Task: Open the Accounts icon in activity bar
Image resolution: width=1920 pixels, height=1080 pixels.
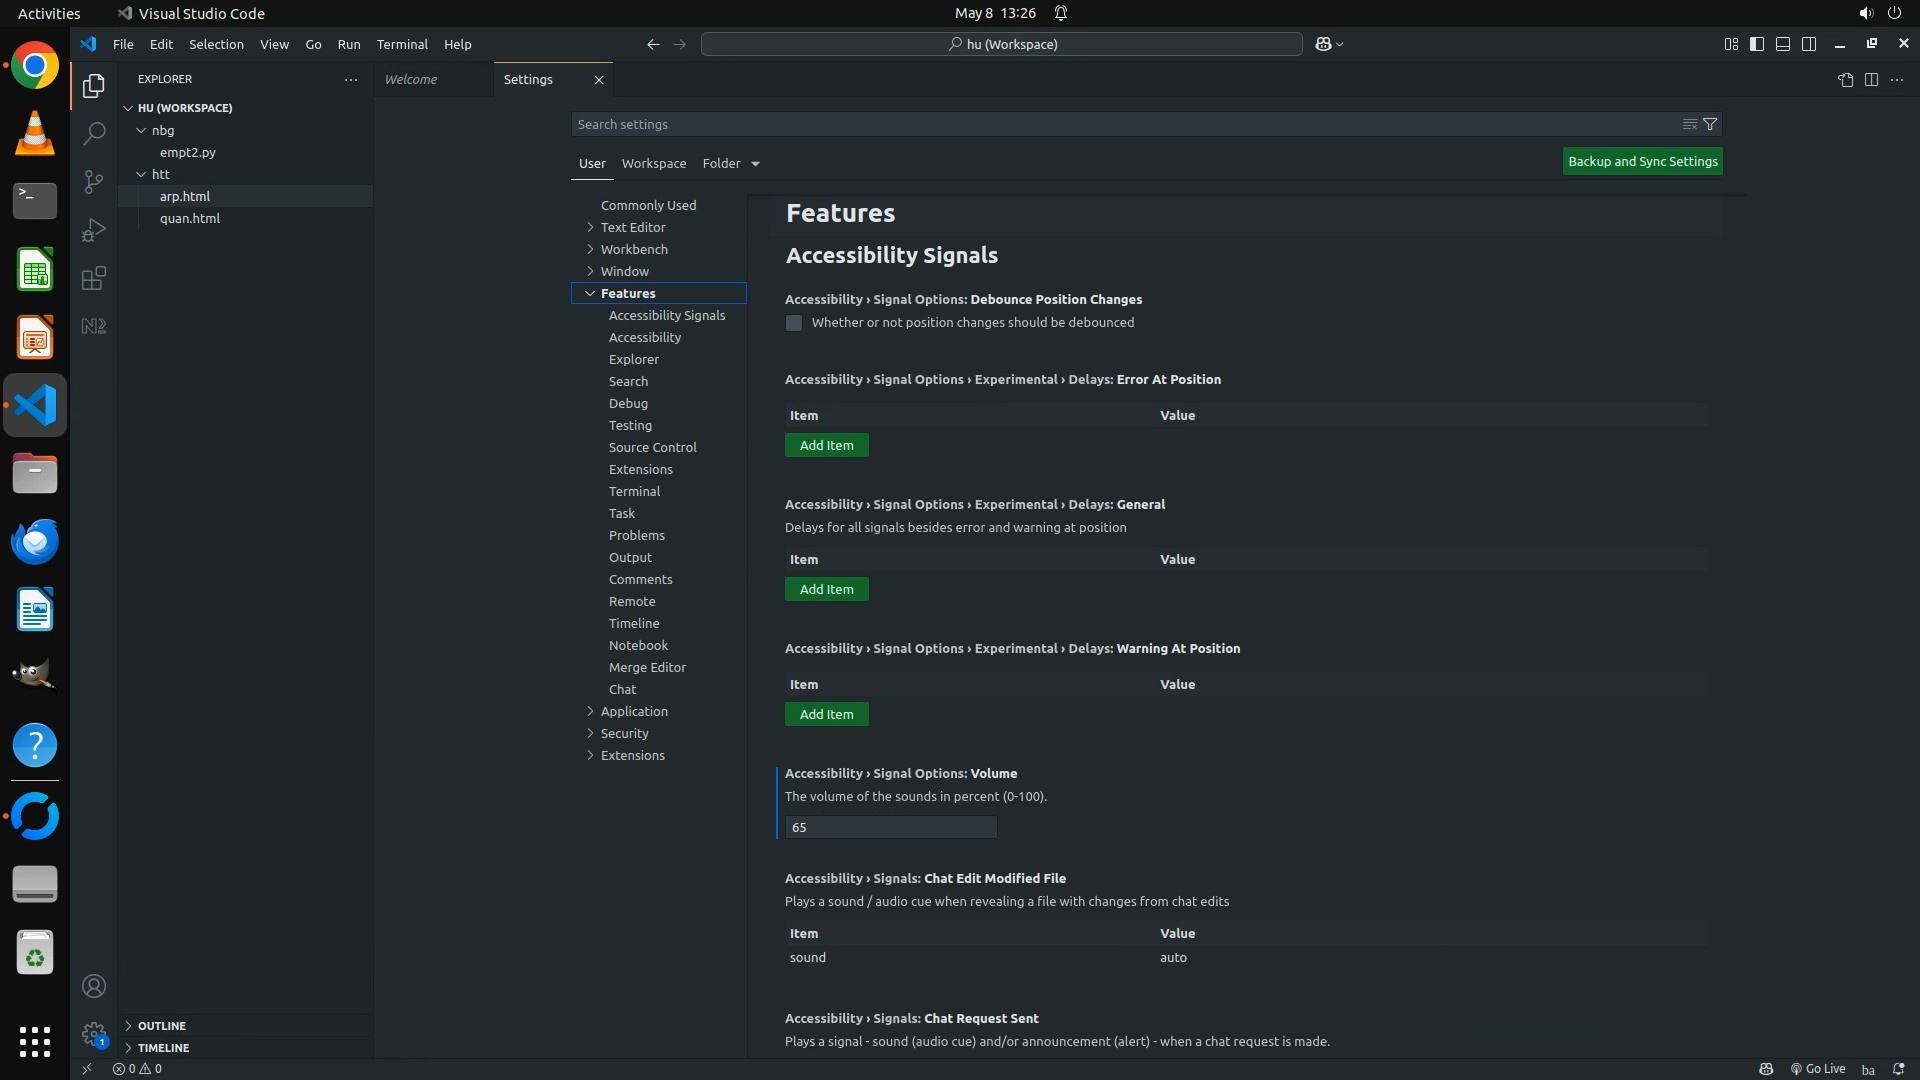Action: pyautogui.click(x=93, y=986)
